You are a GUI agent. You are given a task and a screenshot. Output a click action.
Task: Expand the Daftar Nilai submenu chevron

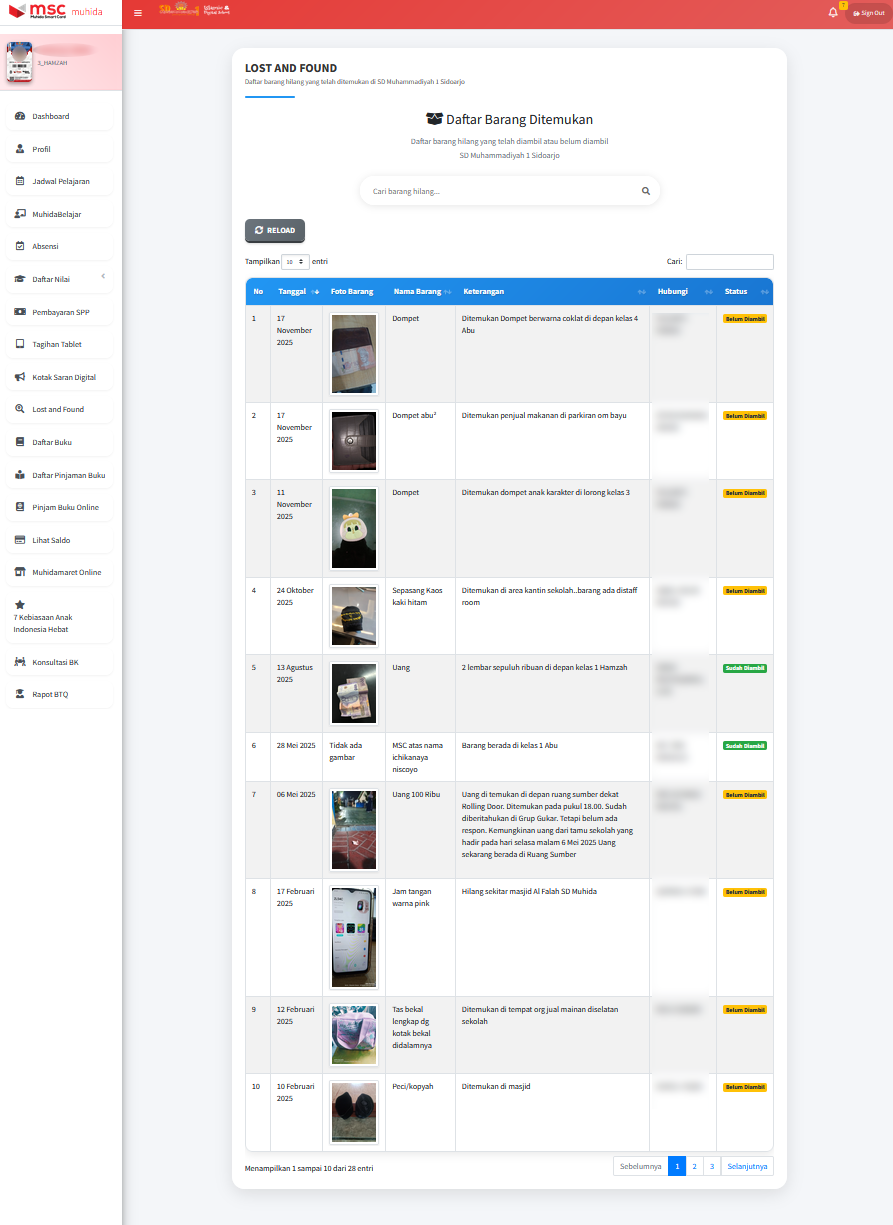pyautogui.click(x=103, y=277)
